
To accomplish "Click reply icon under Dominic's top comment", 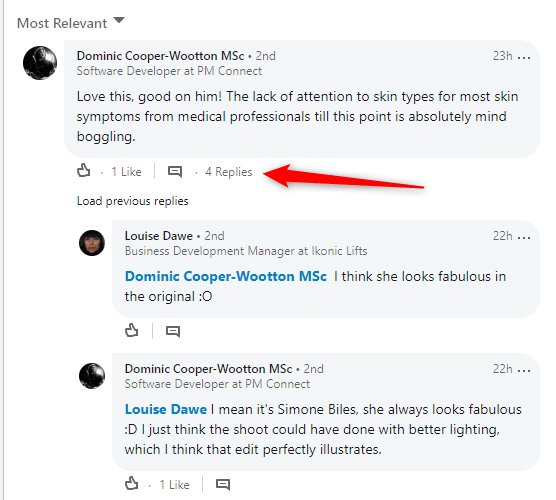I will 175,172.
